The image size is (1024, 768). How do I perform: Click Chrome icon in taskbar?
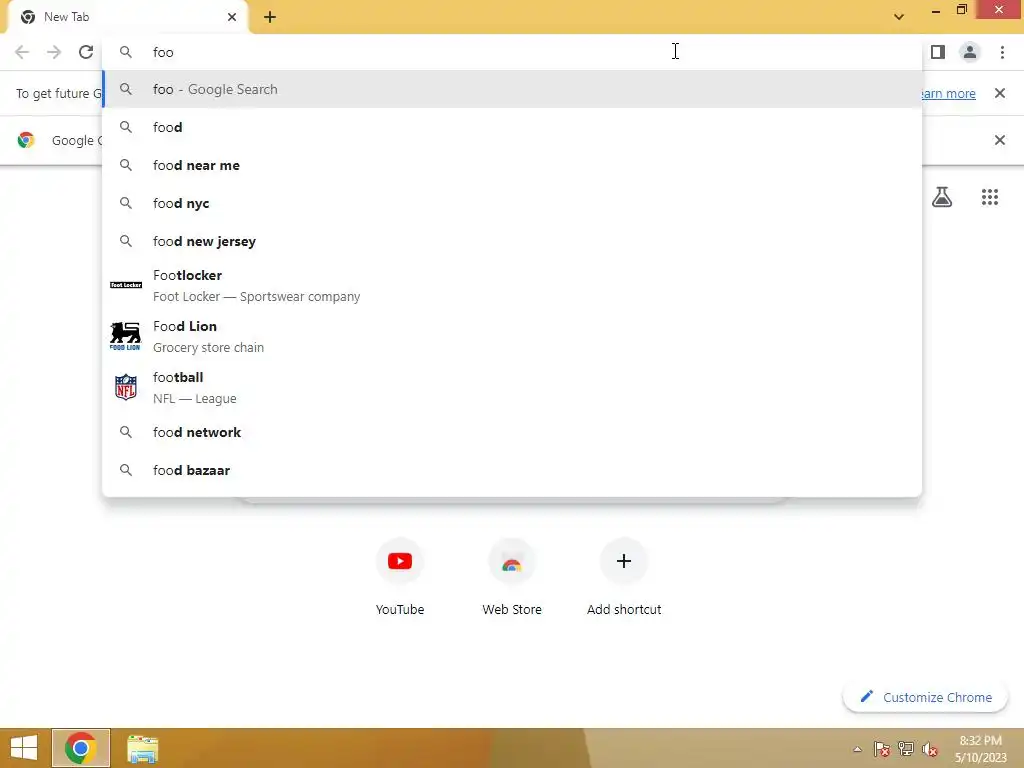[81, 748]
